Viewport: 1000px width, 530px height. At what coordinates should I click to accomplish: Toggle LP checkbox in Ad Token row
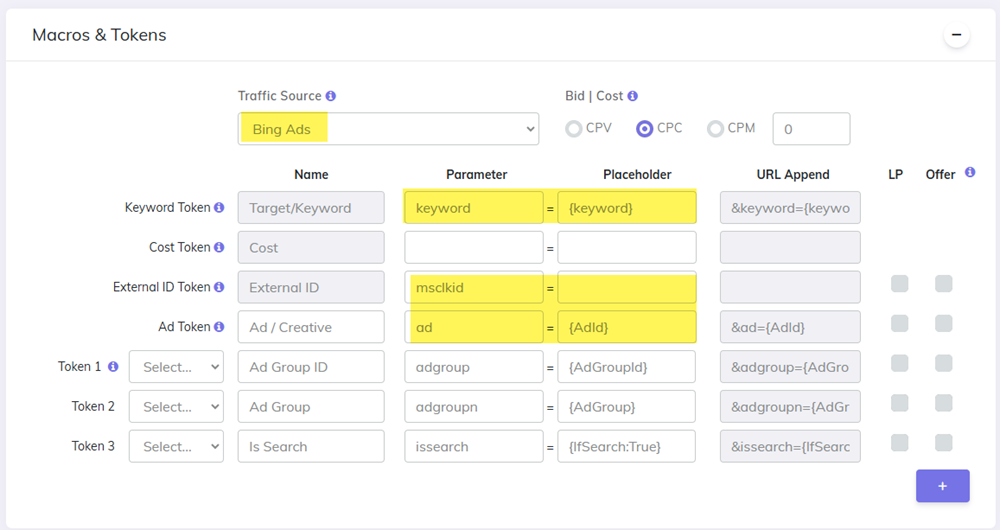(899, 323)
